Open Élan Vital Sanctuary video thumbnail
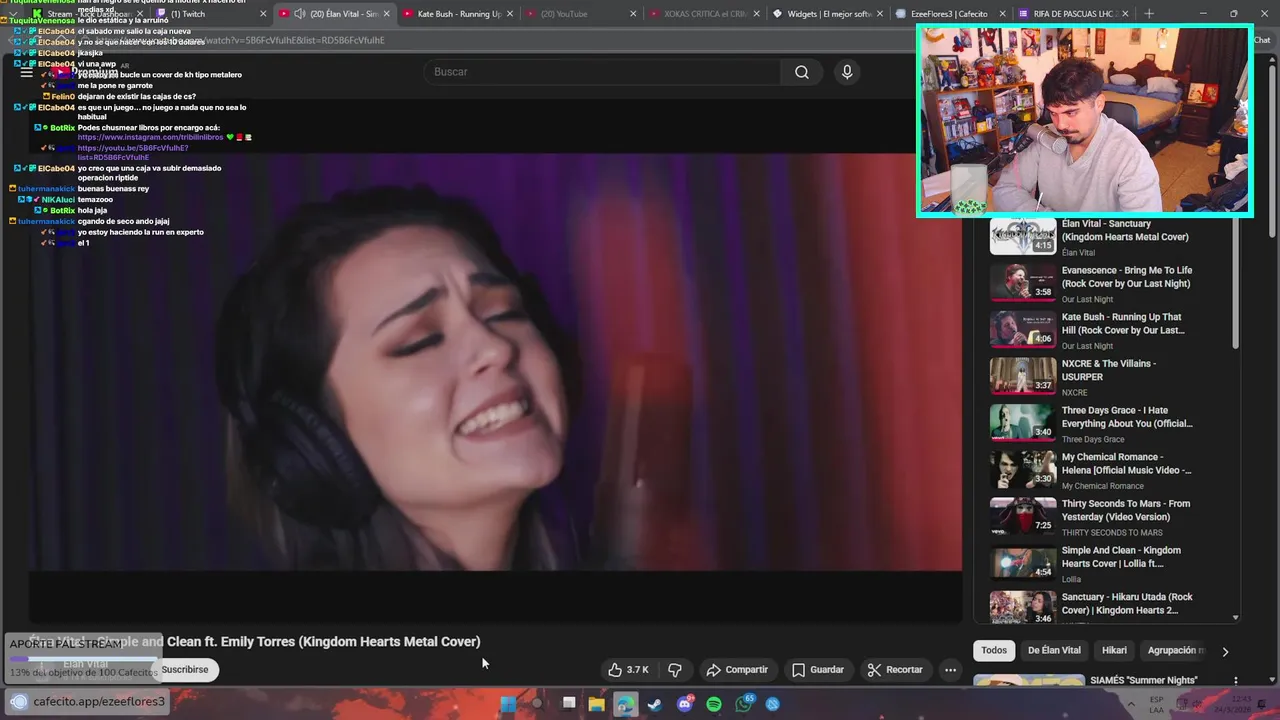This screenshot has width=1280, height=720. pyautogui.click(x=1023, y=236)
